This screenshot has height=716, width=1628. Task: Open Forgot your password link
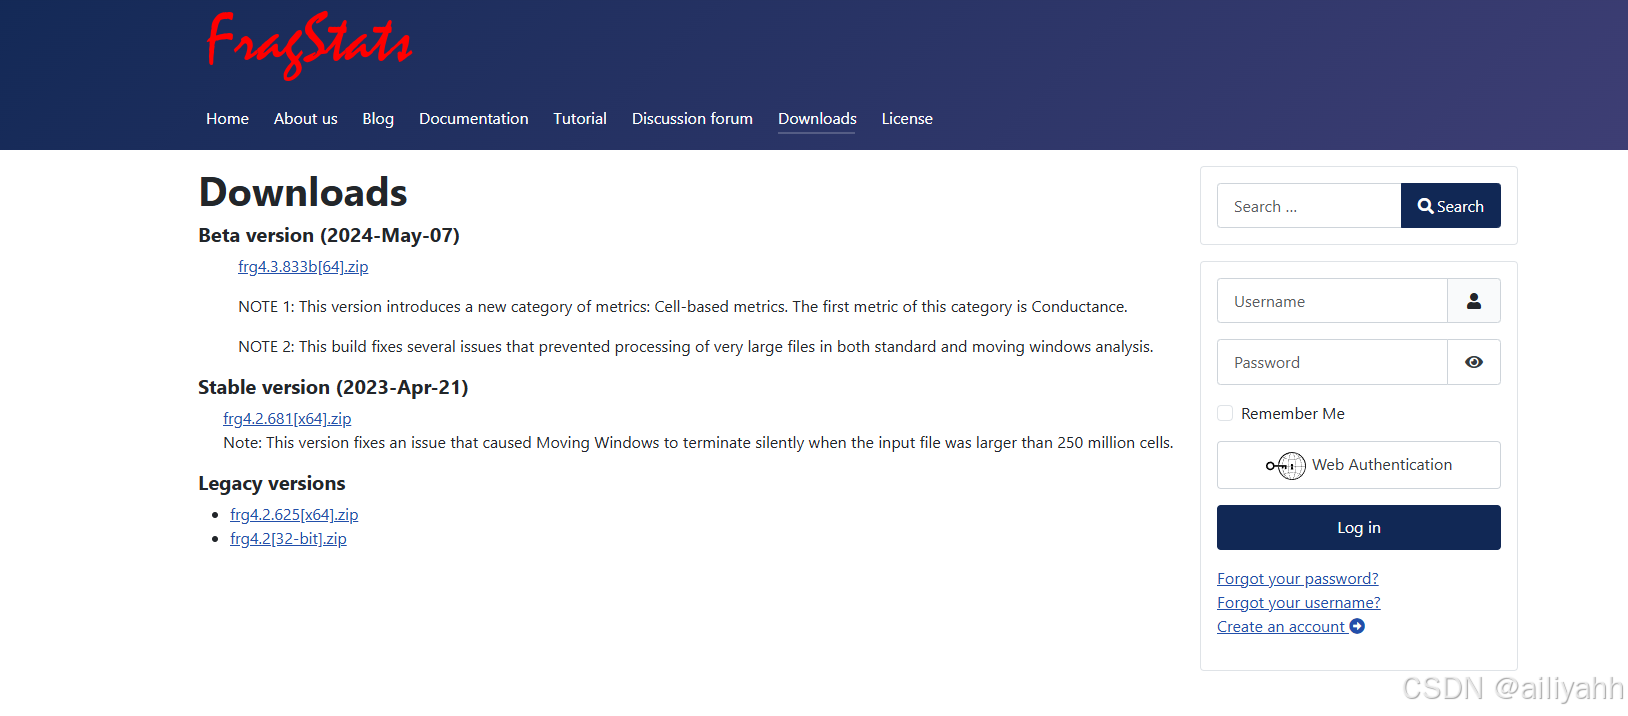click(1297, 578)
